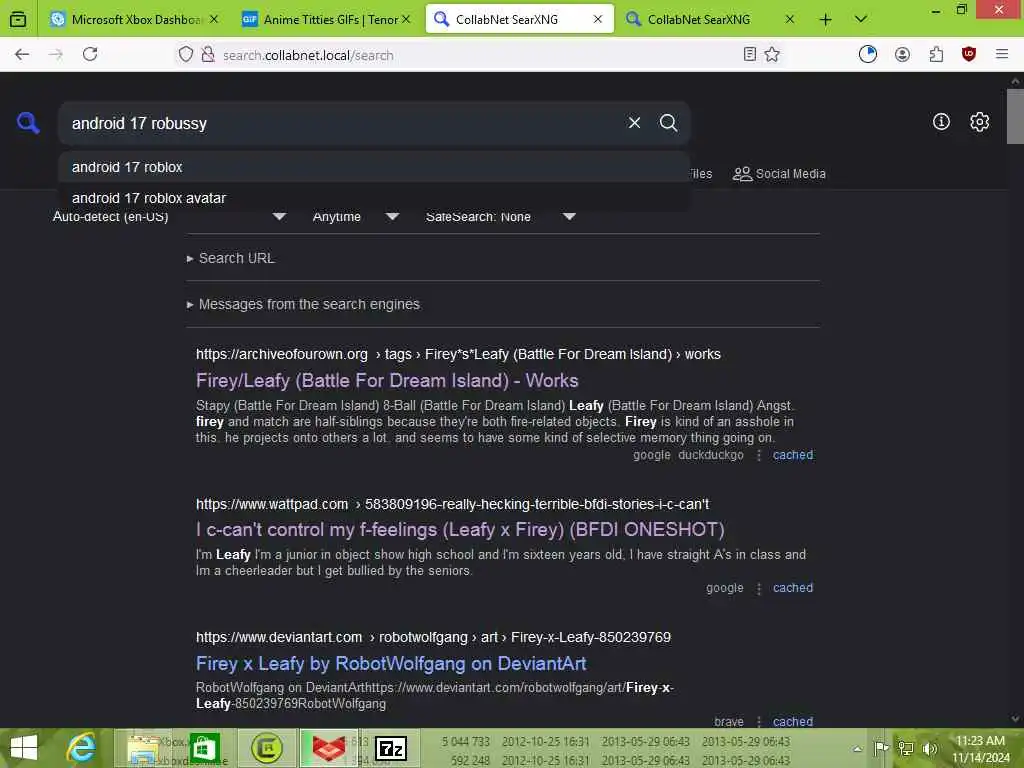Open cached link for deviantart result
Image resolution: width=1024 pixels, height=768 pixels.
(x=793, y=721)
